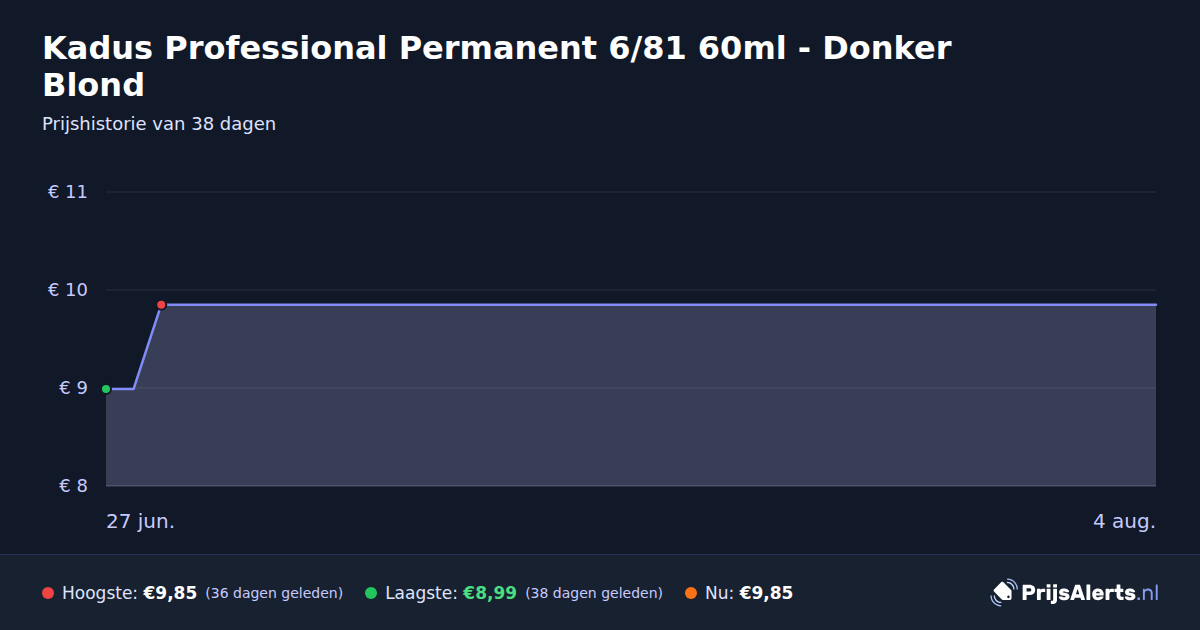Screen dimensions: 1200x630
Task: Click the product title Kadus Professional Permanent
Action: tap(497, 66)
